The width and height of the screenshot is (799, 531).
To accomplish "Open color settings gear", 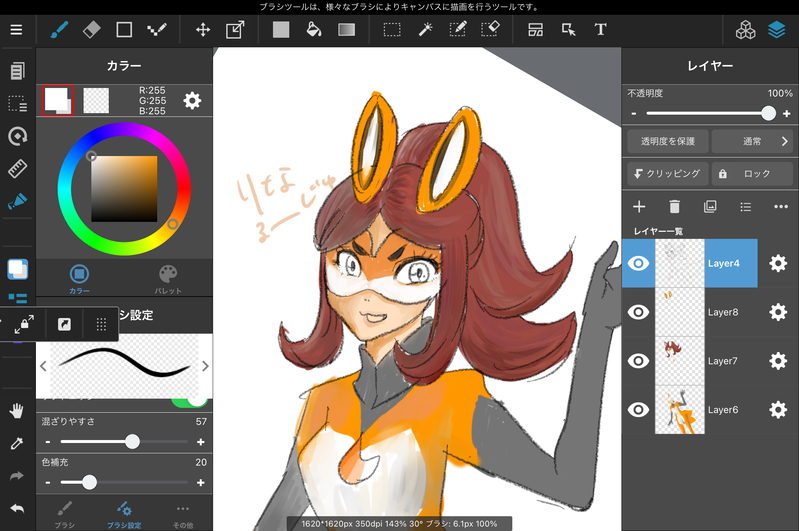I will (192, 100).
